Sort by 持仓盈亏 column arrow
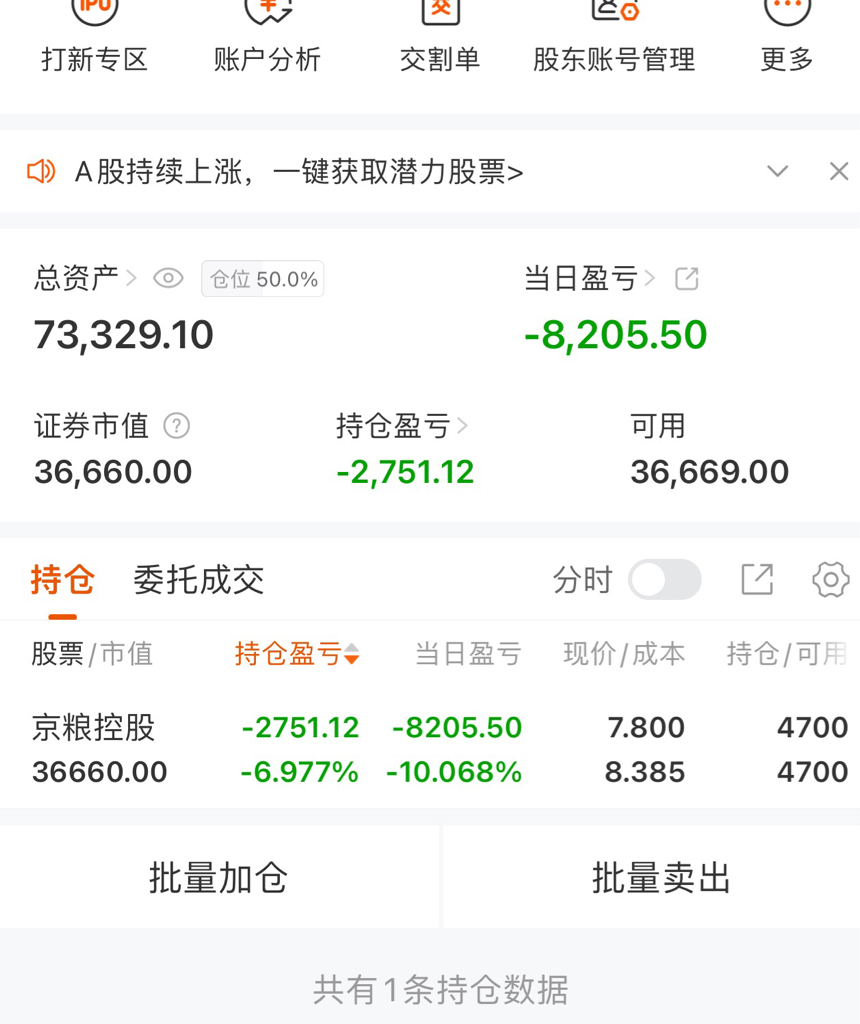The image size is (860, 1024). tap(351, 655)
